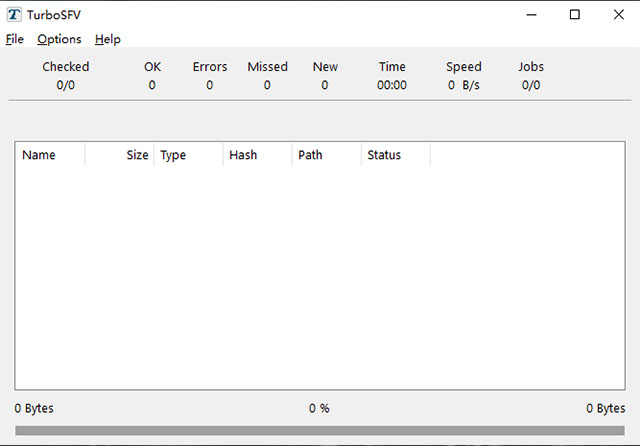Screen dimensions: 640x446
Task: Close the TurboSFV window
Action: (618, 15)
